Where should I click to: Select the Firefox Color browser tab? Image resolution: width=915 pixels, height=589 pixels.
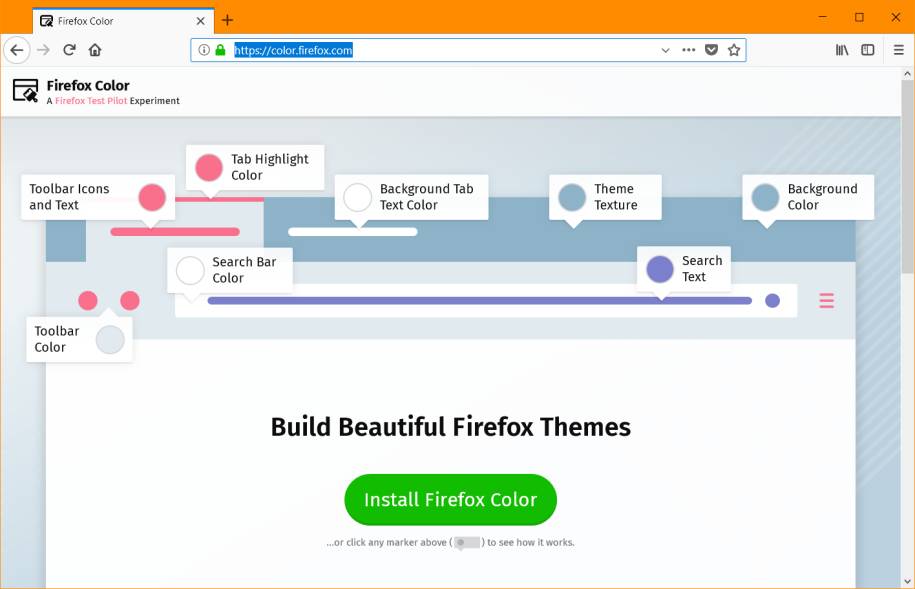point(110,20)
